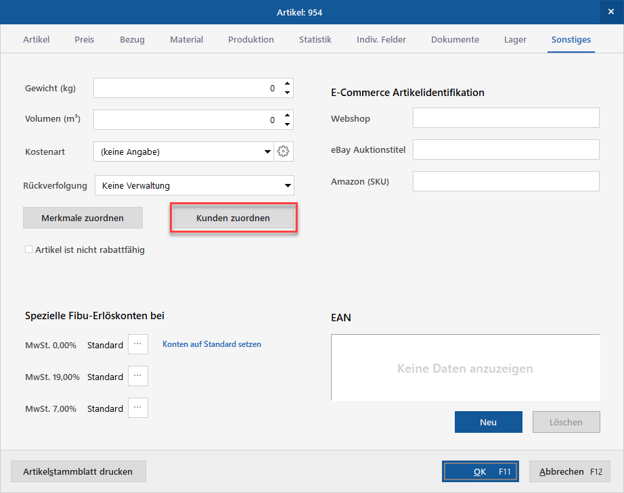
Task: Open the Rückverfolgung dropdown
Action: pyautogui.click(x=288, y=186)
